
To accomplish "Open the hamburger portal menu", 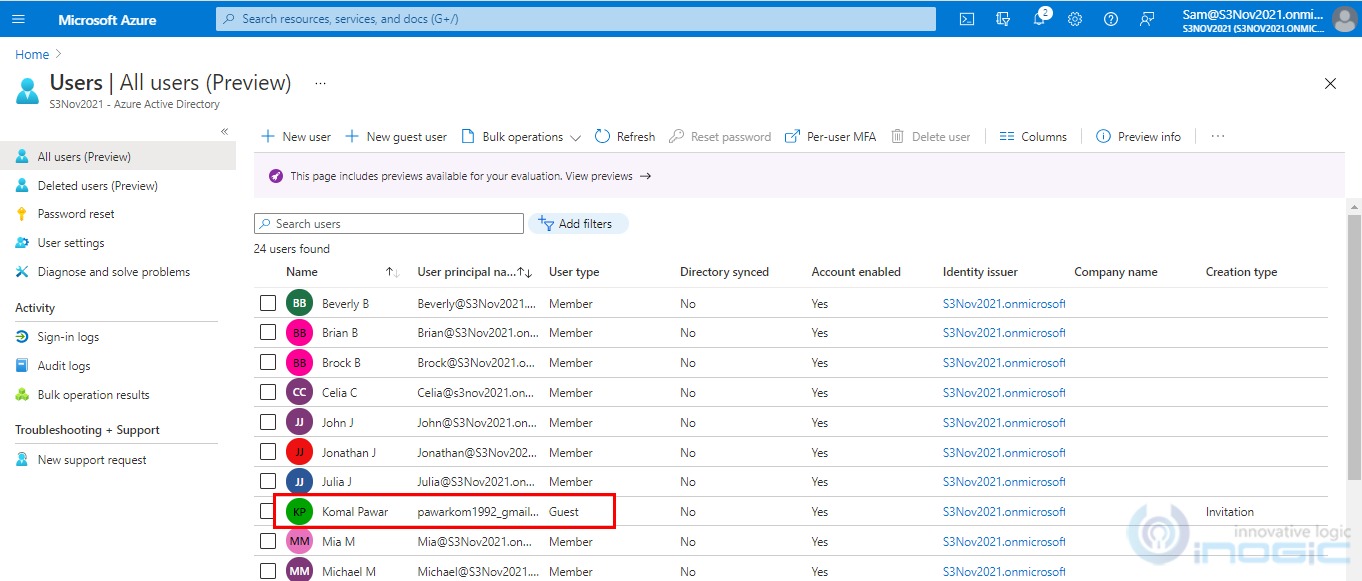I will [19, 19].
